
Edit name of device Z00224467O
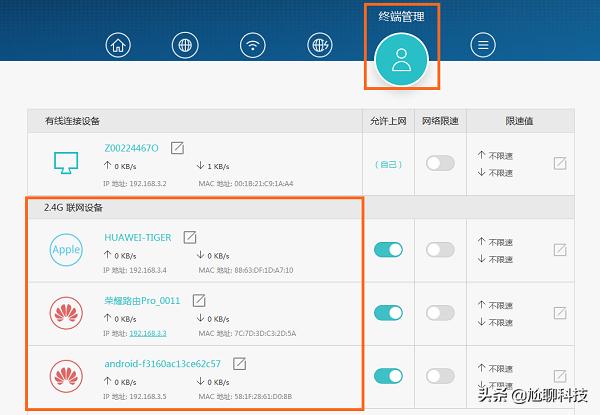[177, 148]
